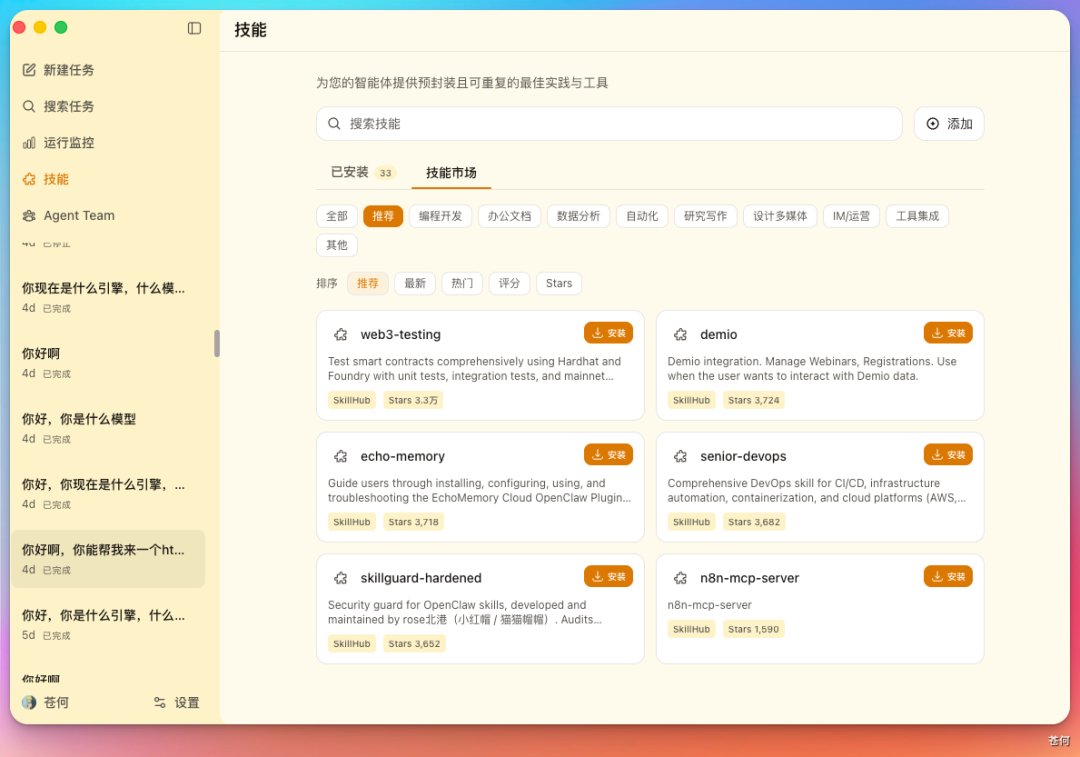Viewport: 1080px width, 757px height.
Task: Click the plus circle icon on 添加
Action: (x=933, y=123)
